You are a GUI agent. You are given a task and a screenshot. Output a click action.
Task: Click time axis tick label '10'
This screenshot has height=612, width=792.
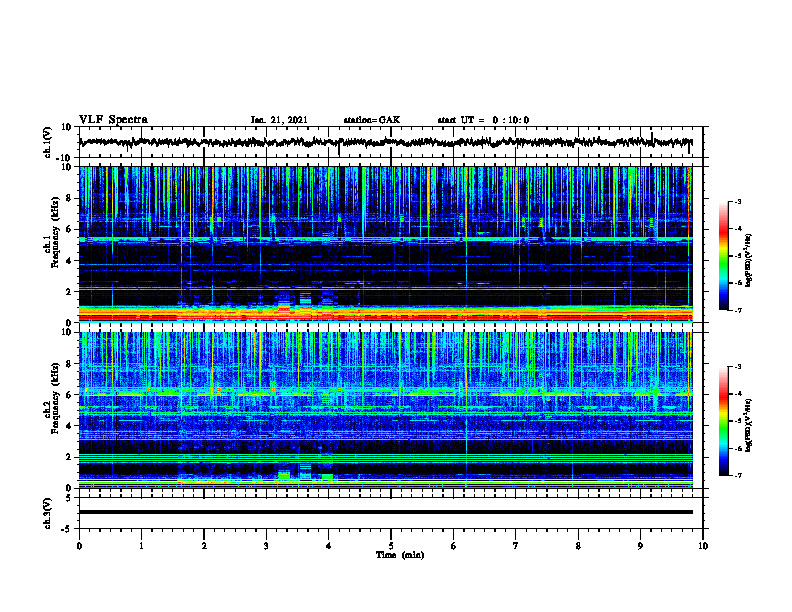703,546
